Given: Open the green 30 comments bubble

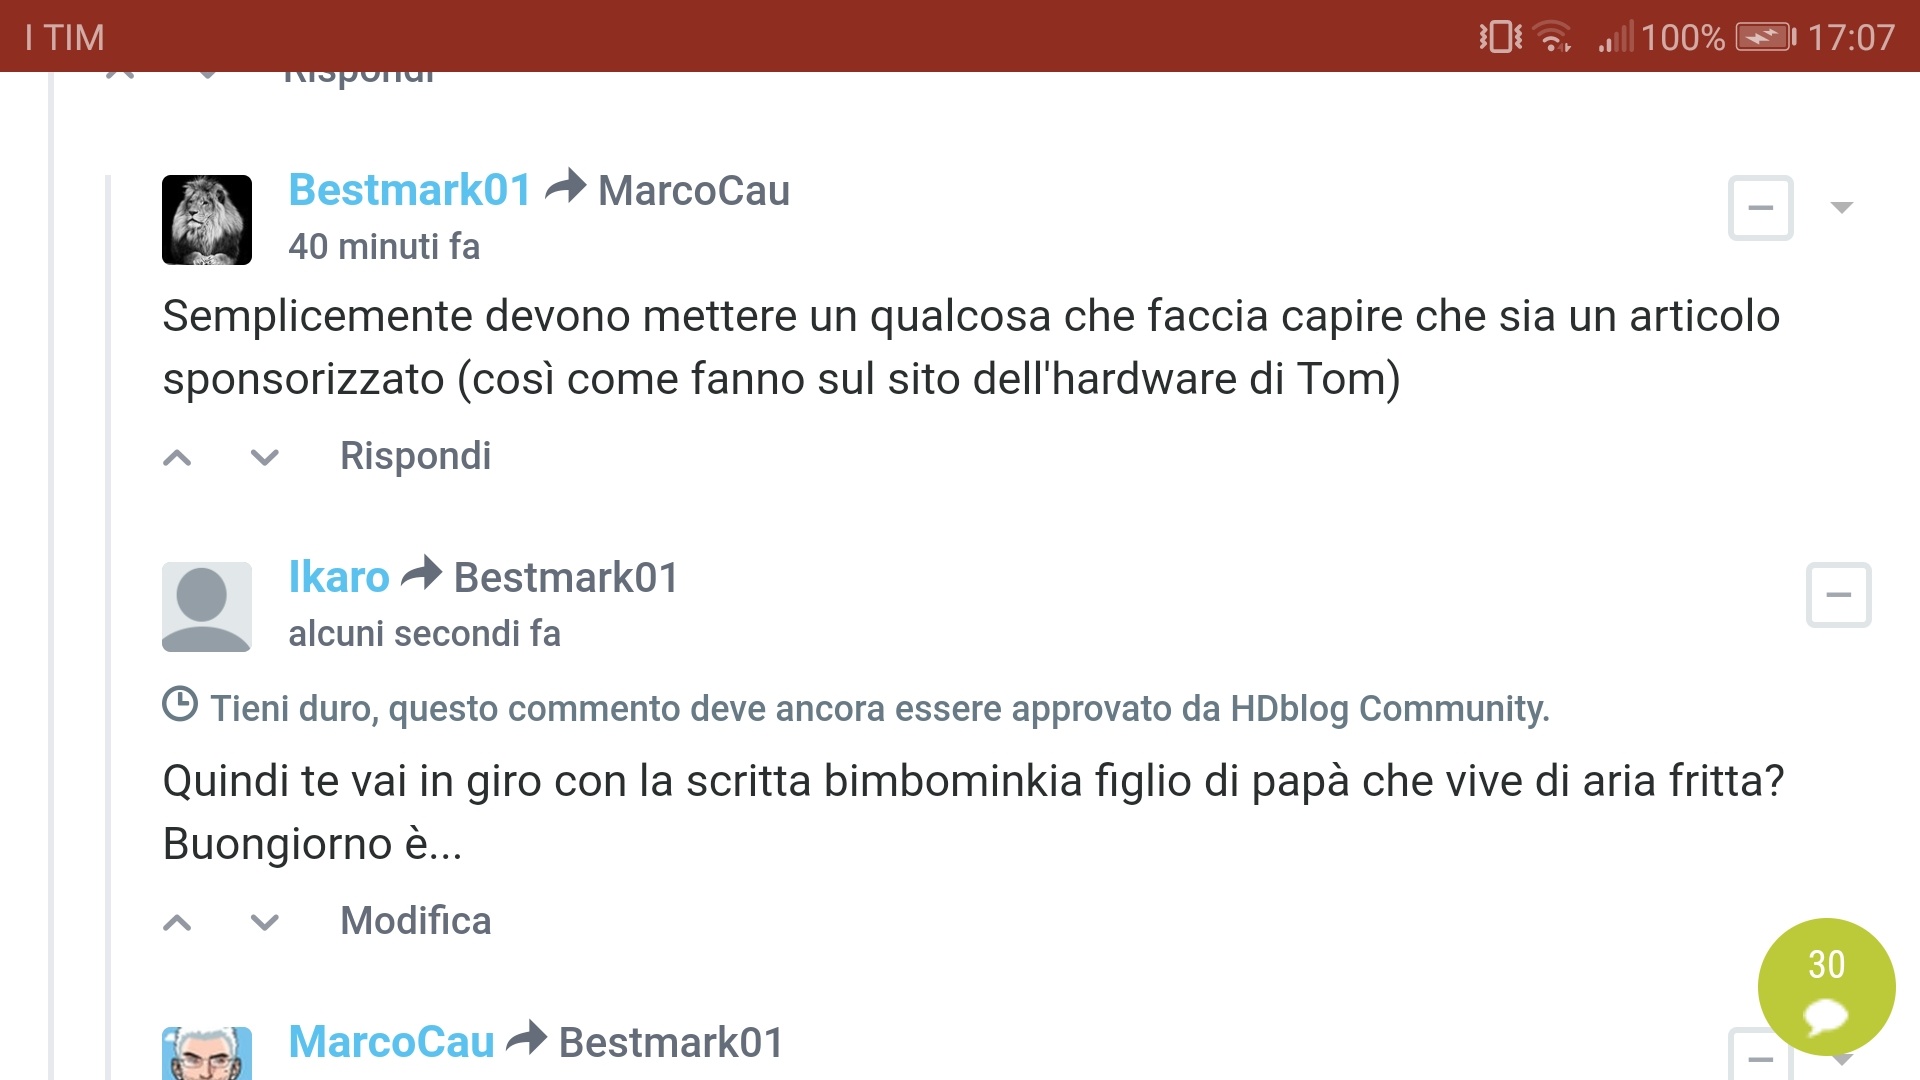Looking at the screenshot, I should (x=1826, y=987).
